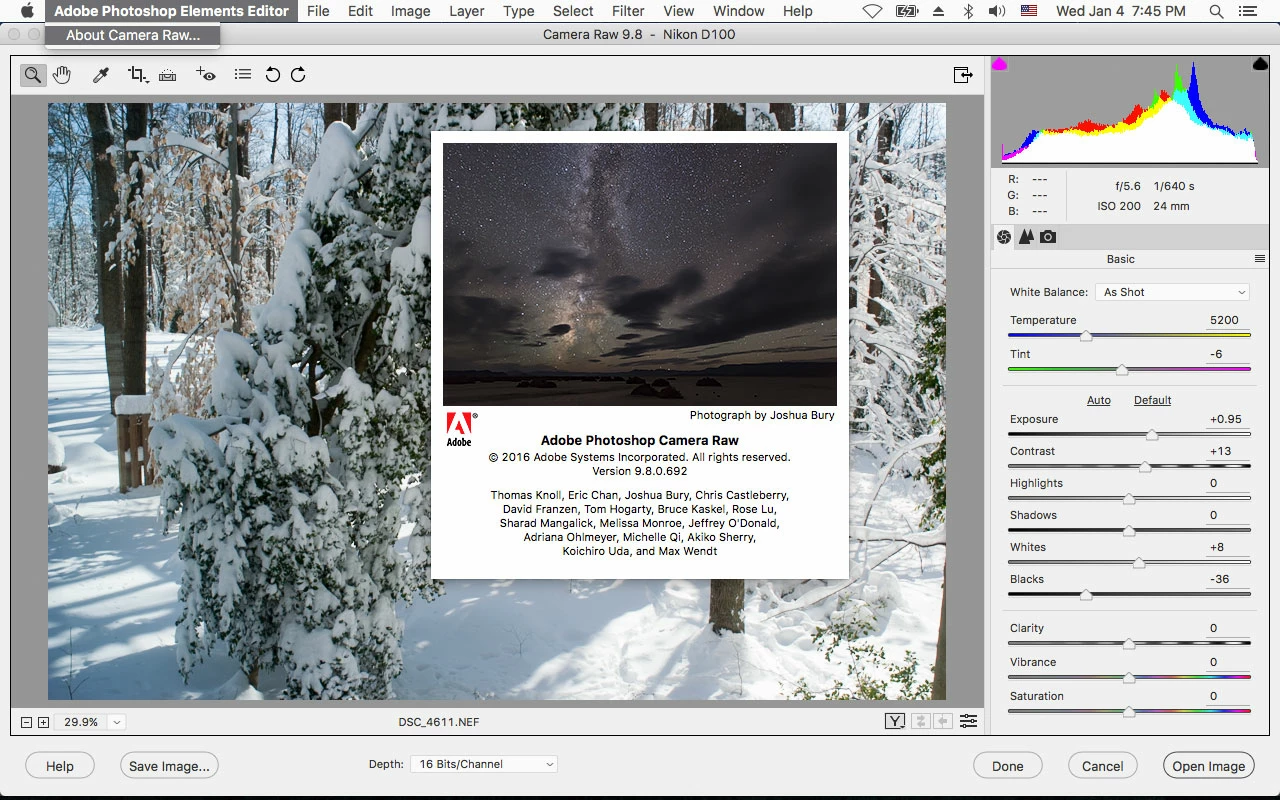
Task: Open the Adobe Photoshop Elements Editor menu
Action: [x=171, y=11]
